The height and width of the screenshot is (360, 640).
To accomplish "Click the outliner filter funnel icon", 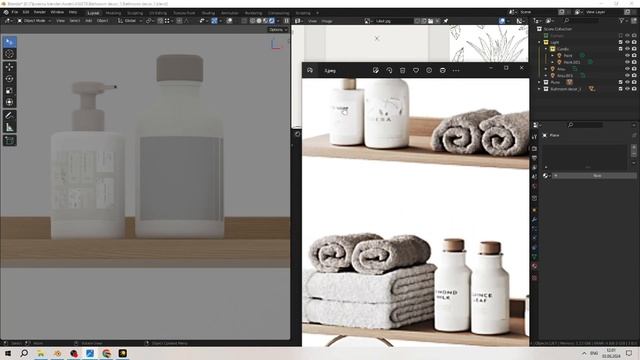I will point(622,20).
